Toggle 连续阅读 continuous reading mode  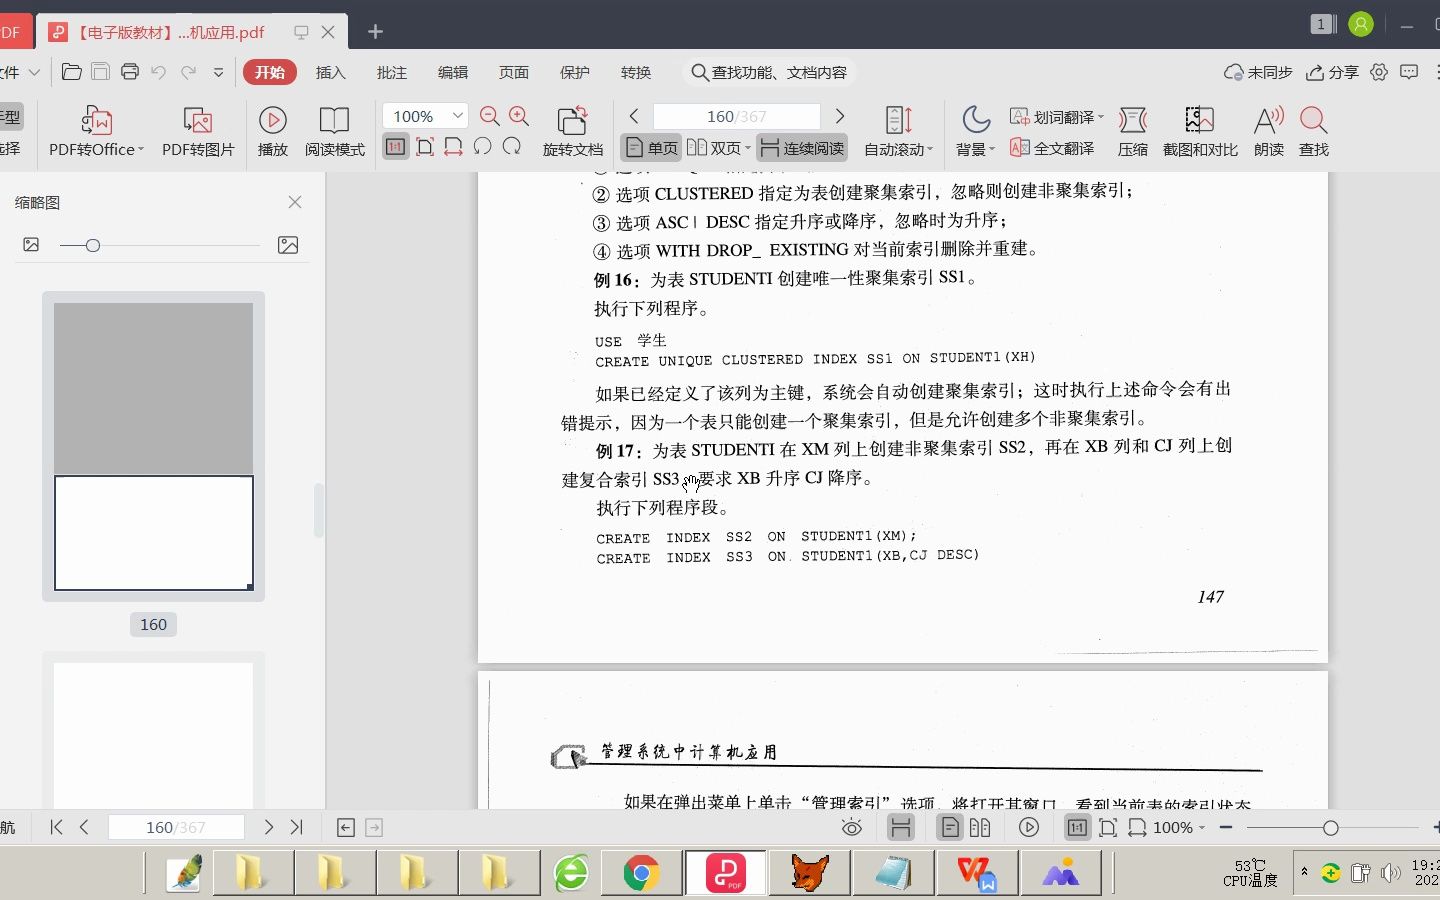pyautogui.click(x=801, y=147)
